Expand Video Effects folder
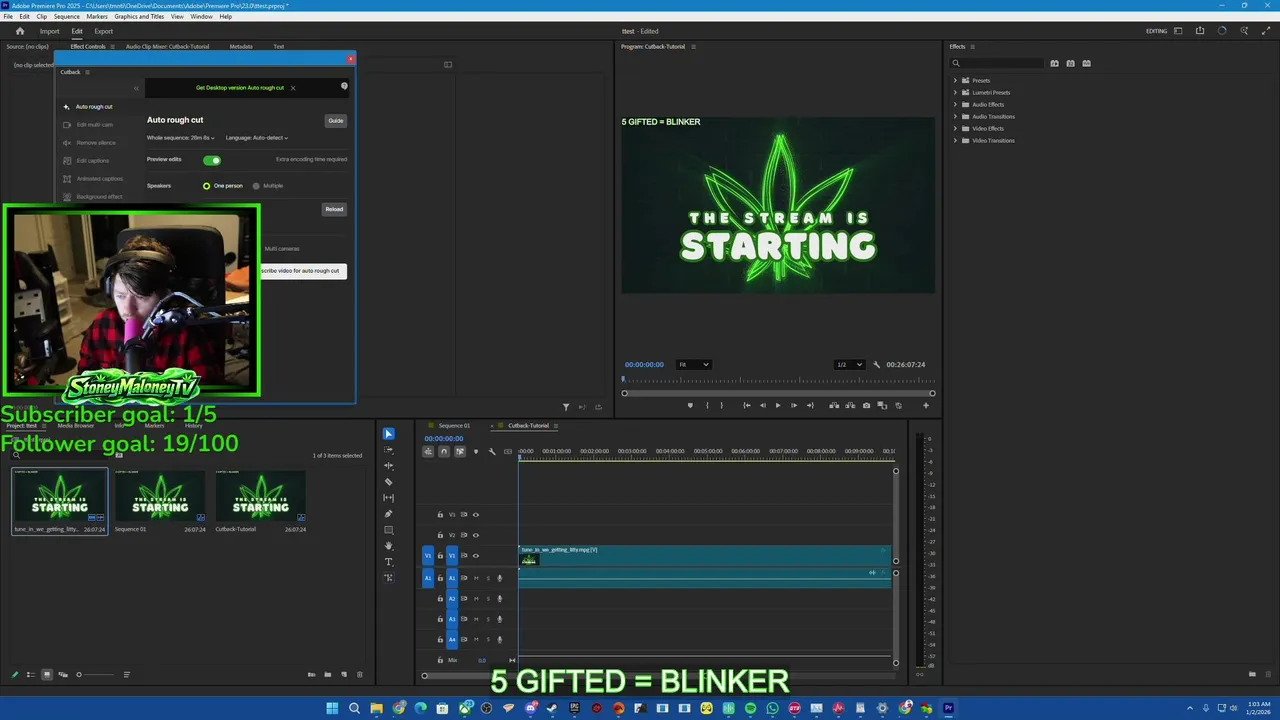Image resolution: width=1280 pixels, height=720 pixels. 955,129
